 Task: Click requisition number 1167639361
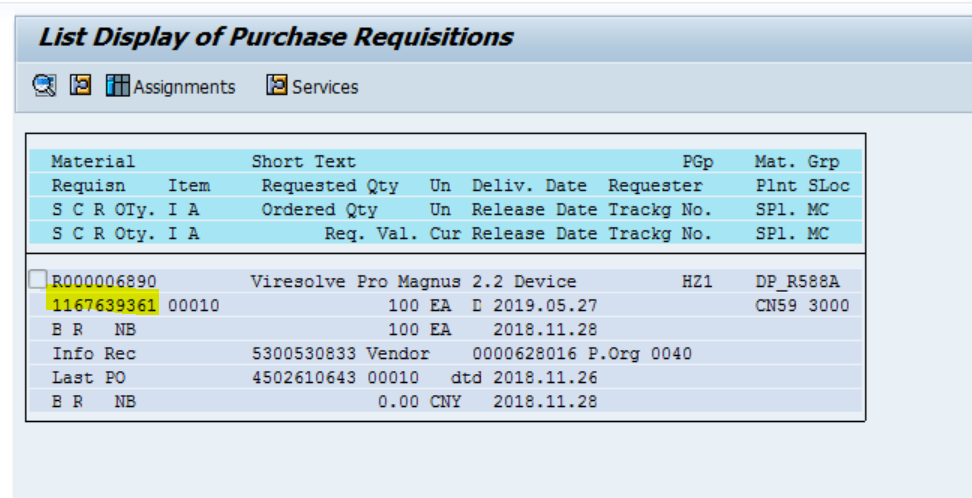click(104, 306)
